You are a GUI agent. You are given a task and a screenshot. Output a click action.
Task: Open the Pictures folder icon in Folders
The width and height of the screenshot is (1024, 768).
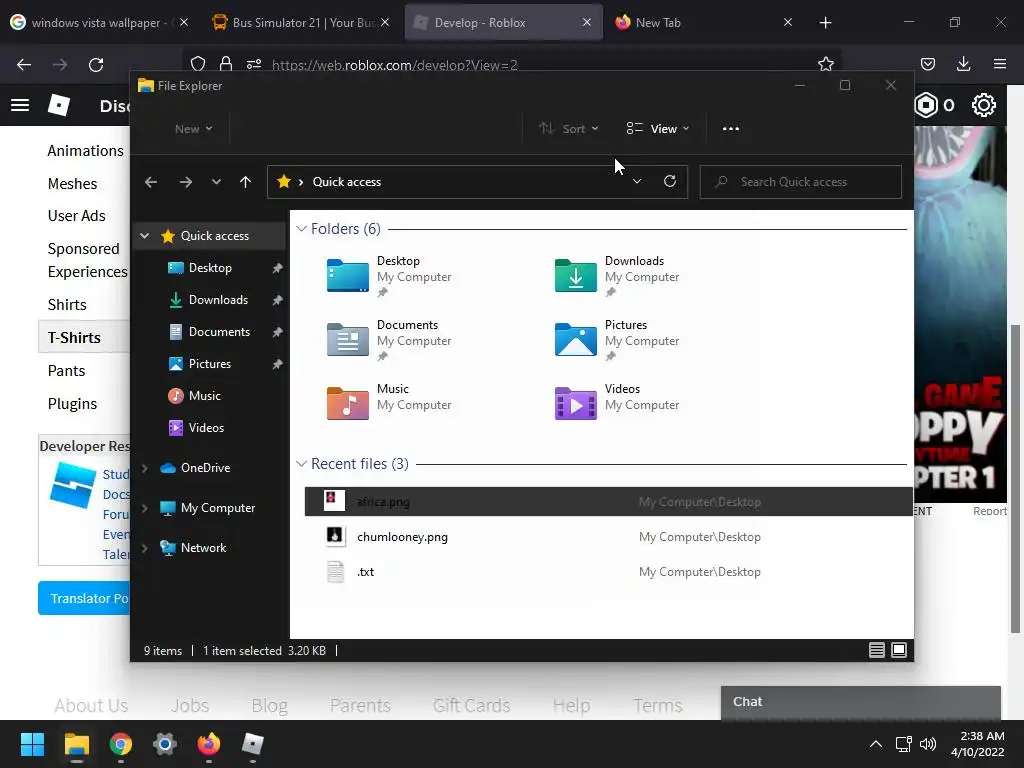point(575,339)
